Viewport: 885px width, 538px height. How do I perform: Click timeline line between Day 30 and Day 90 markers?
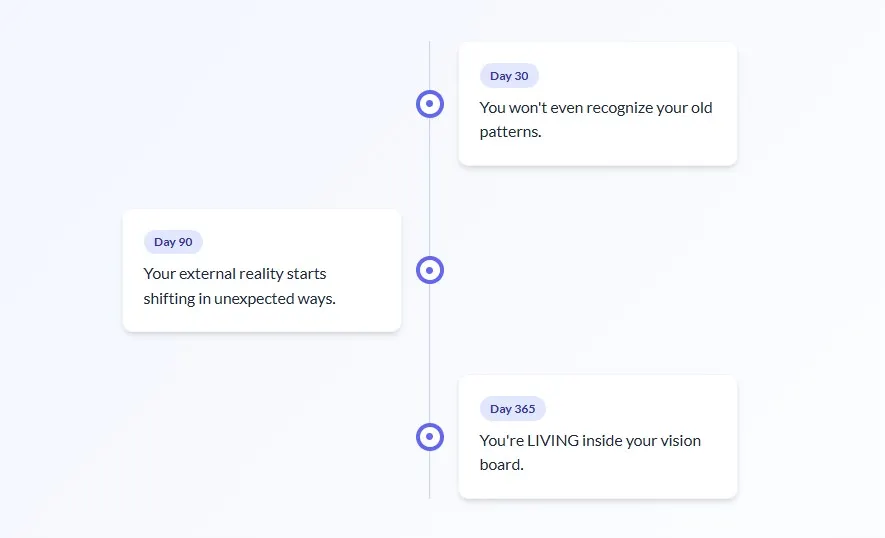tap(430, 186)
